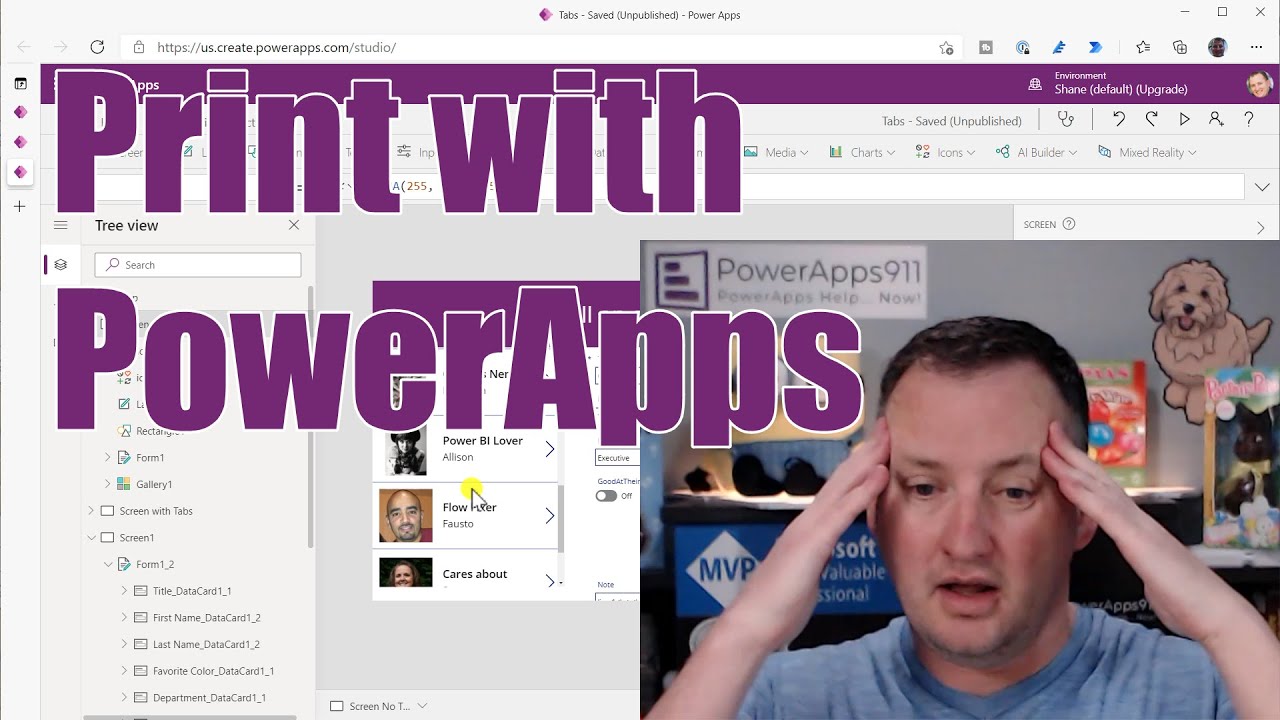Open the Icons dropdown
The image size is (1280, 720).
944,152
